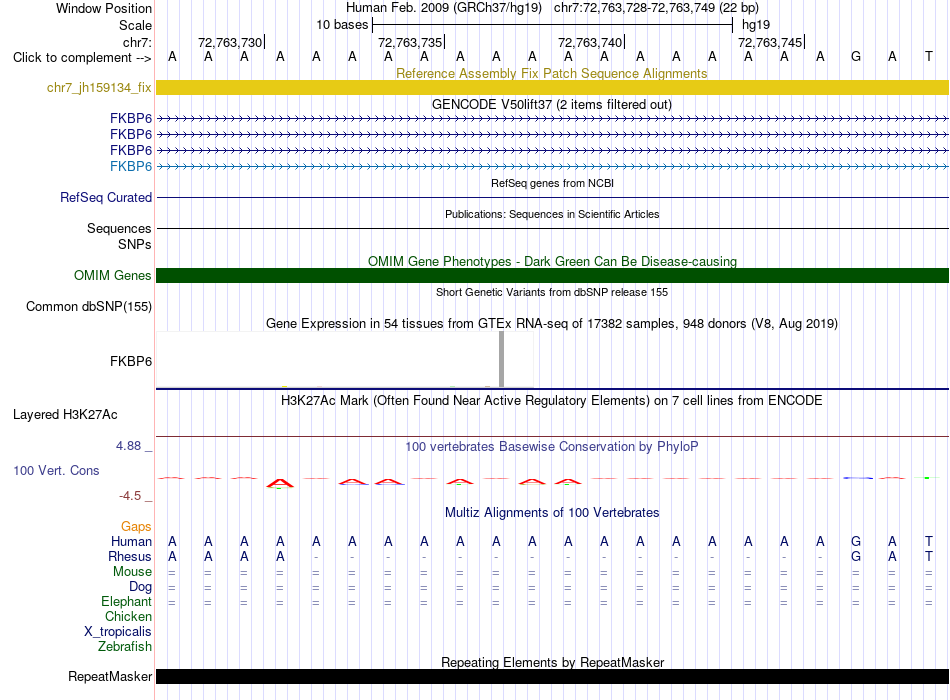Click the 'OMIM Genes' track label
950x700 pixels.
pyautogui.click(x=113, y=275)
